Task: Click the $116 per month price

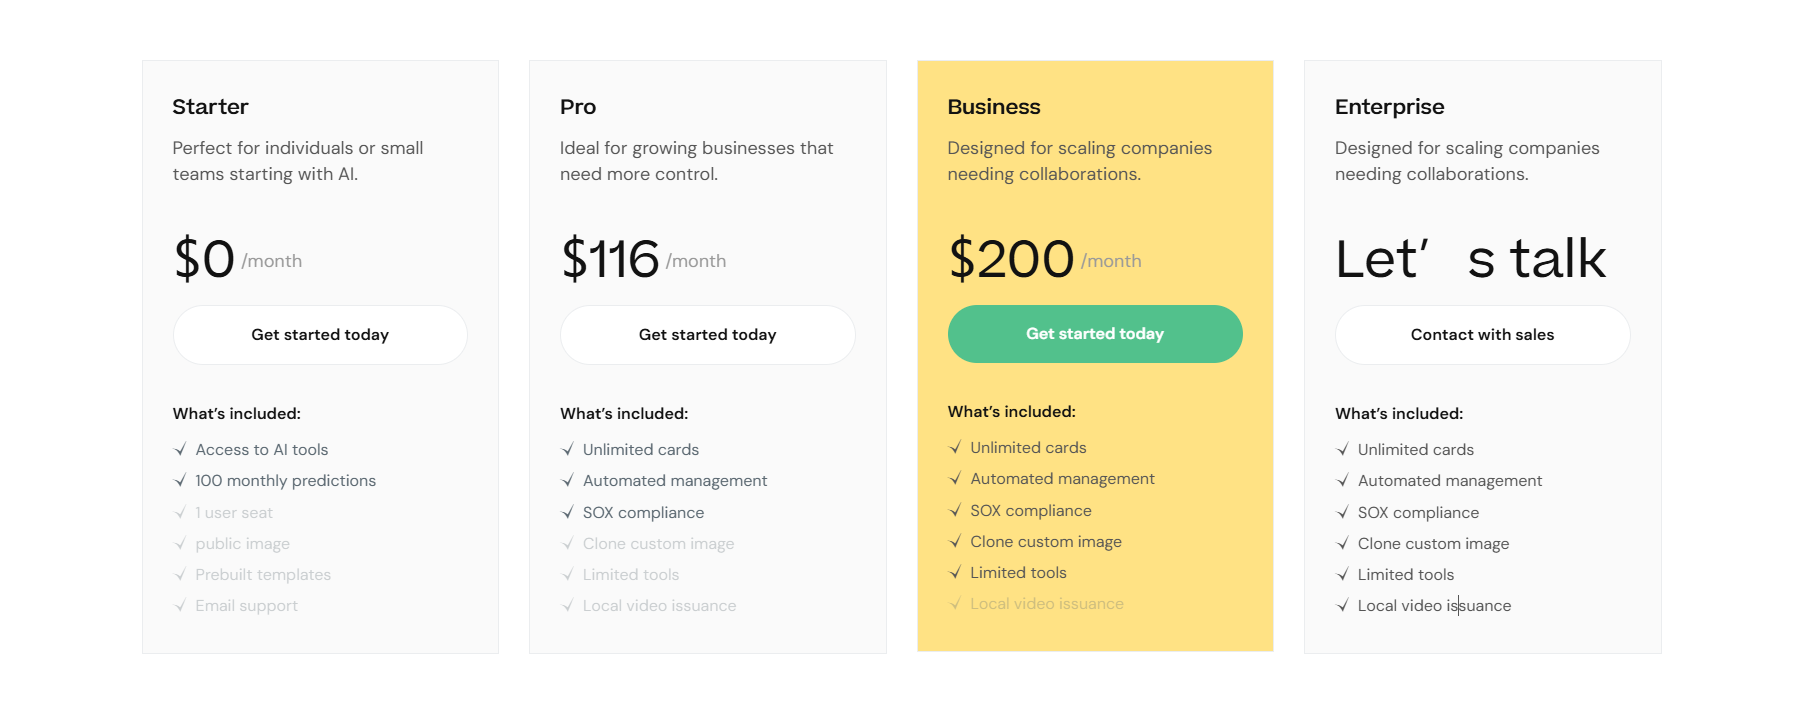Action: click(x=611, y=259)
